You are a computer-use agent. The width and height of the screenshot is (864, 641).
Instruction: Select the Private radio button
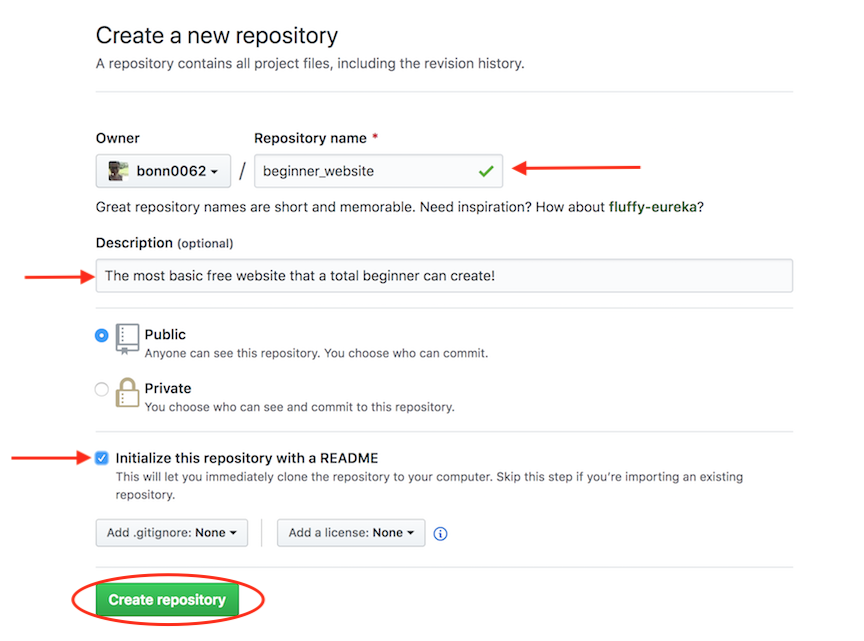point(102,390)
